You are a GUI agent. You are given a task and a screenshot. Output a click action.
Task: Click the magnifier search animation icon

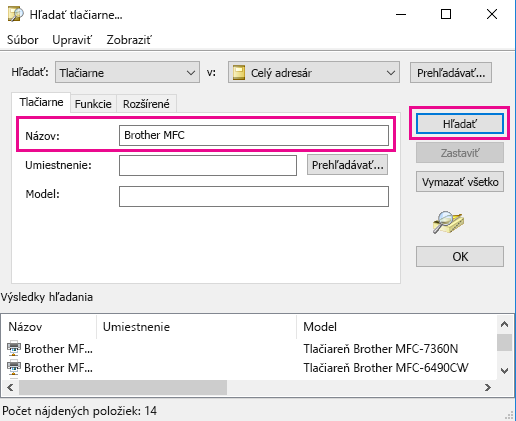pos(448,222)
